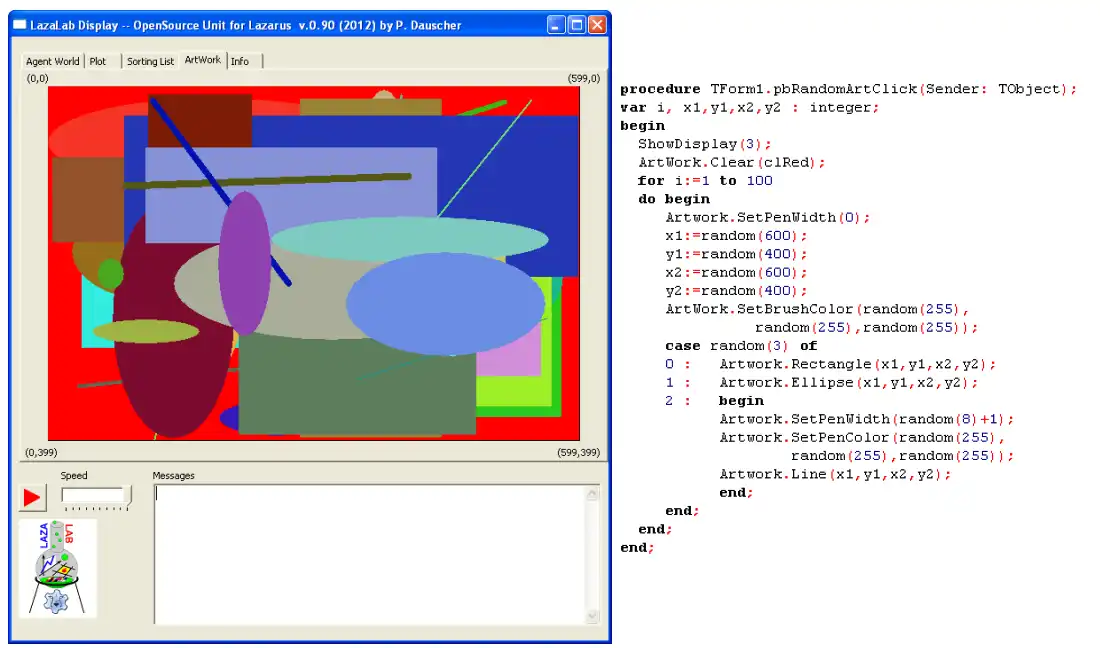Screen dimensions: 1100x648
Task: Select the Sorting List tab
Action: (150, 61)
